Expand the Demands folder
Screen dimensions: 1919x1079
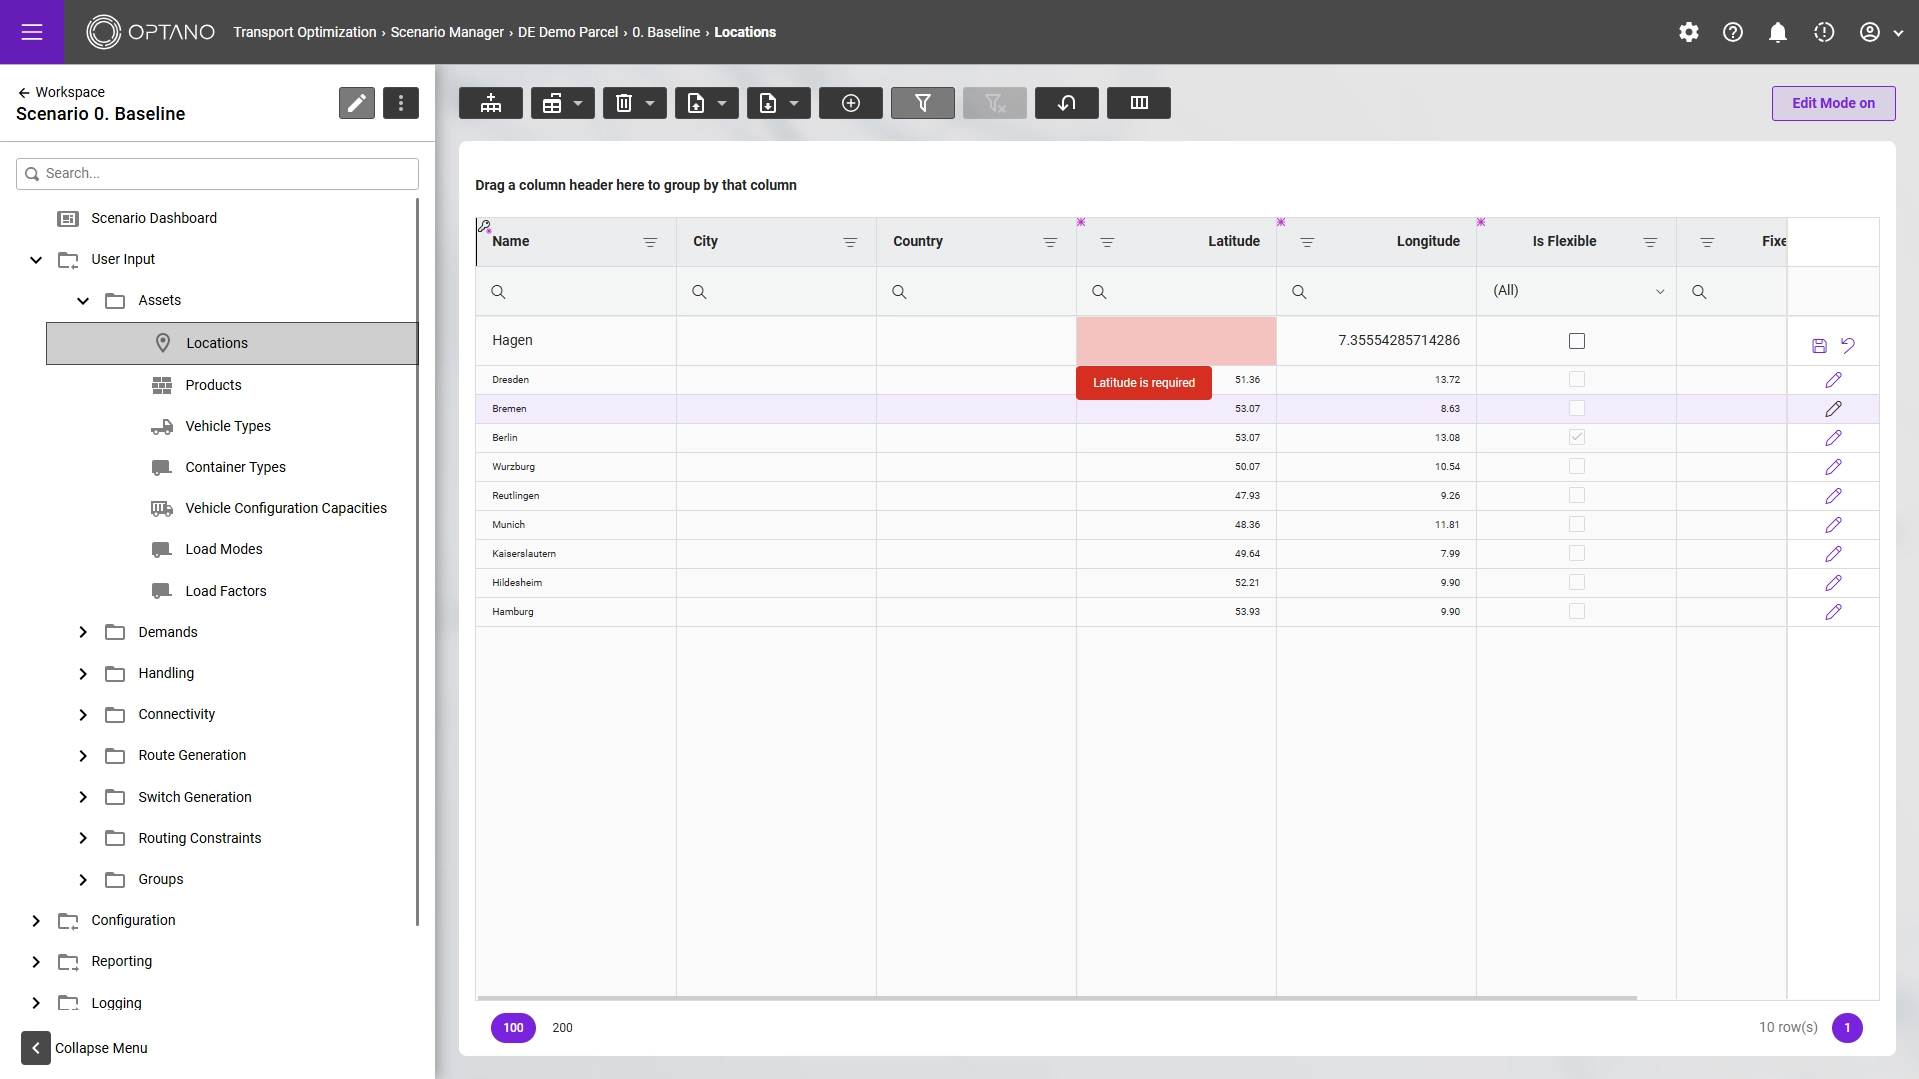pos(83,632)
